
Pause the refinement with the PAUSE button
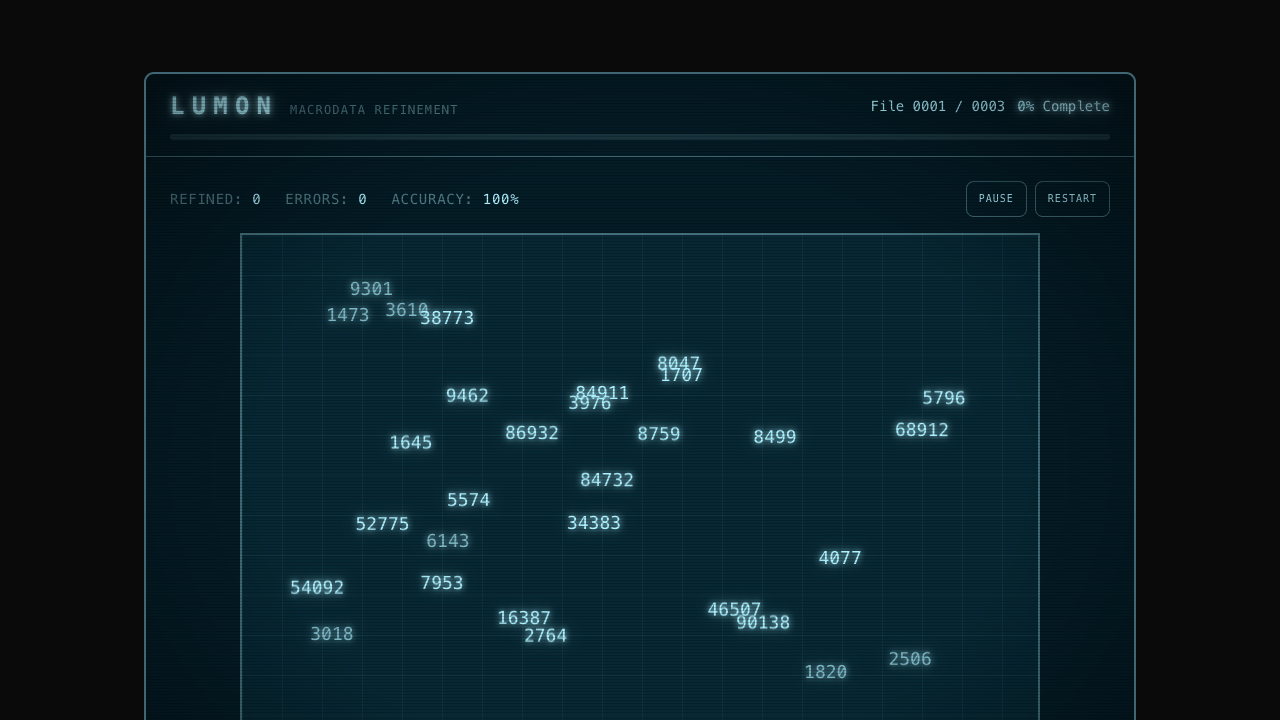pos(996,199)
